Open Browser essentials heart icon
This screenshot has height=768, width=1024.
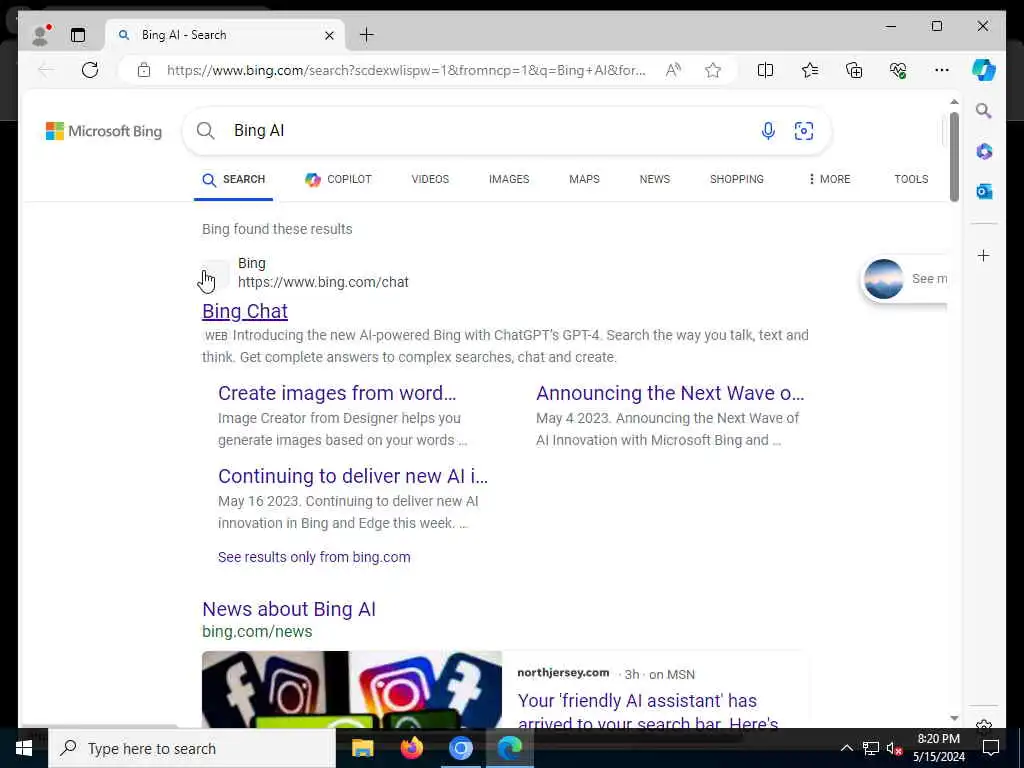[x=898, y=70]
